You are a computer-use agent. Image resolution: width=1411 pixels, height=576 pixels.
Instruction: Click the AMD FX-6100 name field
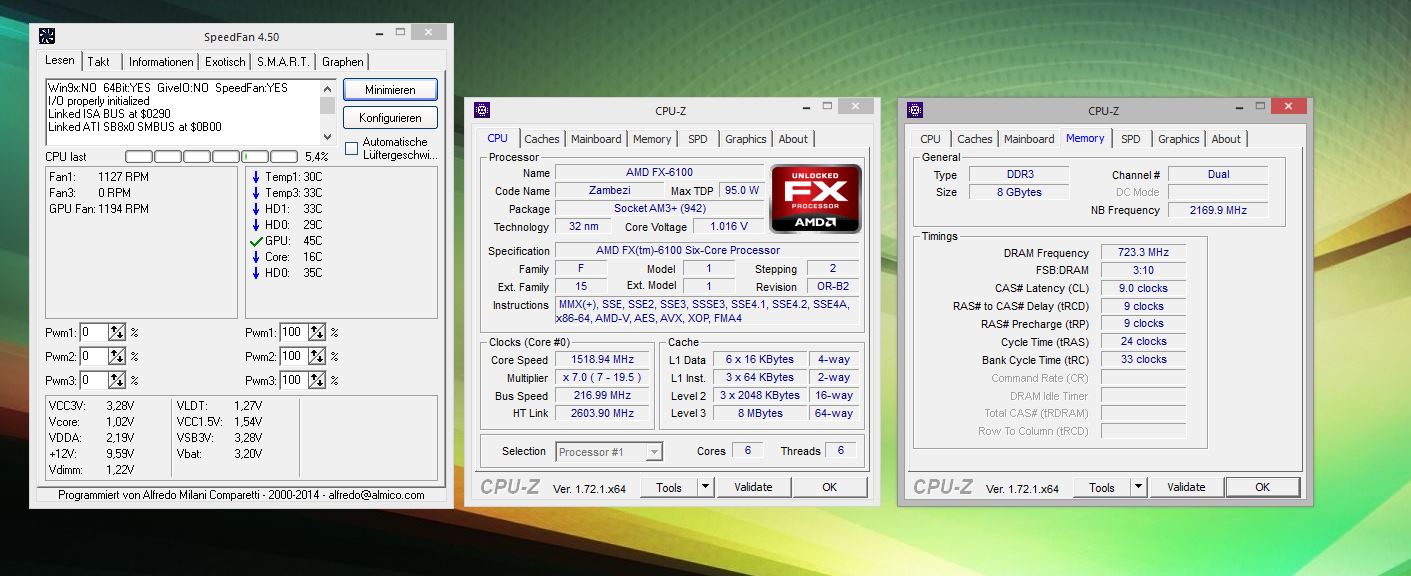[659, 172]
